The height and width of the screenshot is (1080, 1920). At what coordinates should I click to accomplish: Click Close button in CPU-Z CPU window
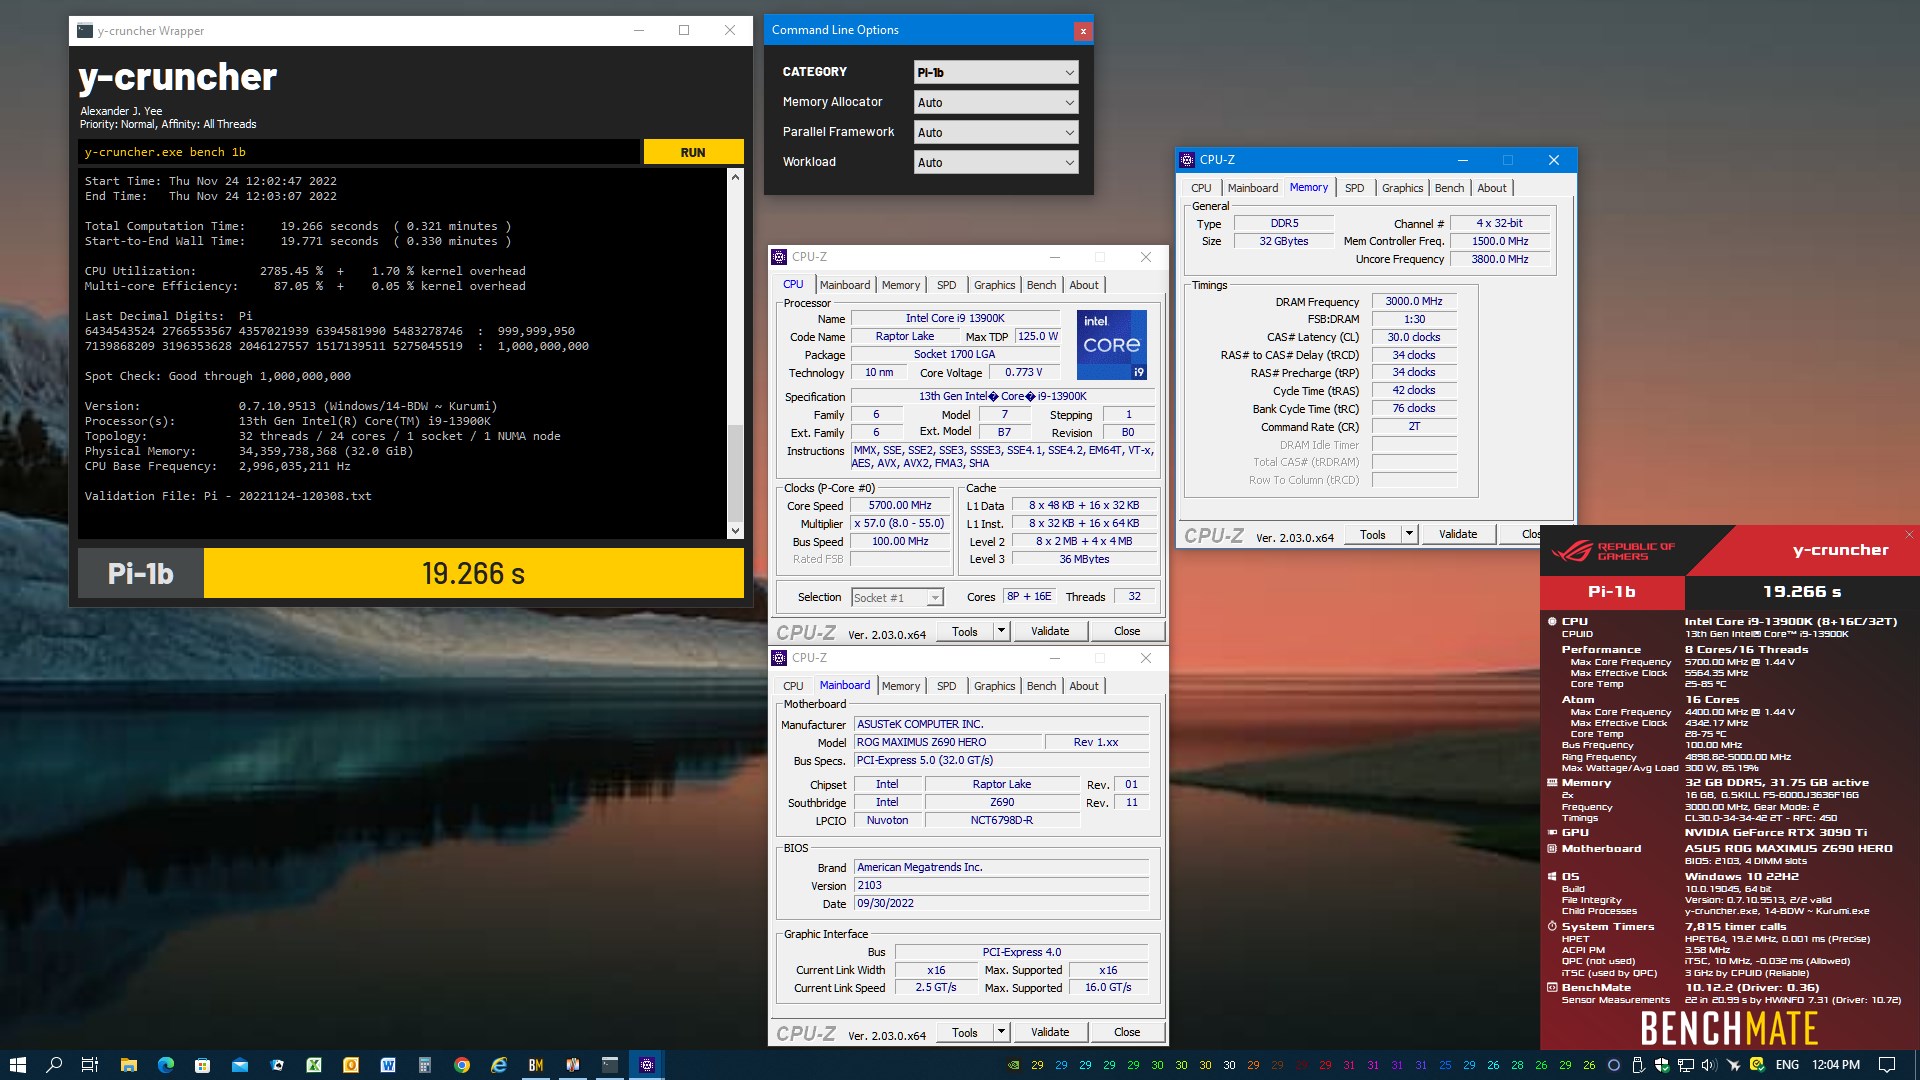click(1126, 631)
